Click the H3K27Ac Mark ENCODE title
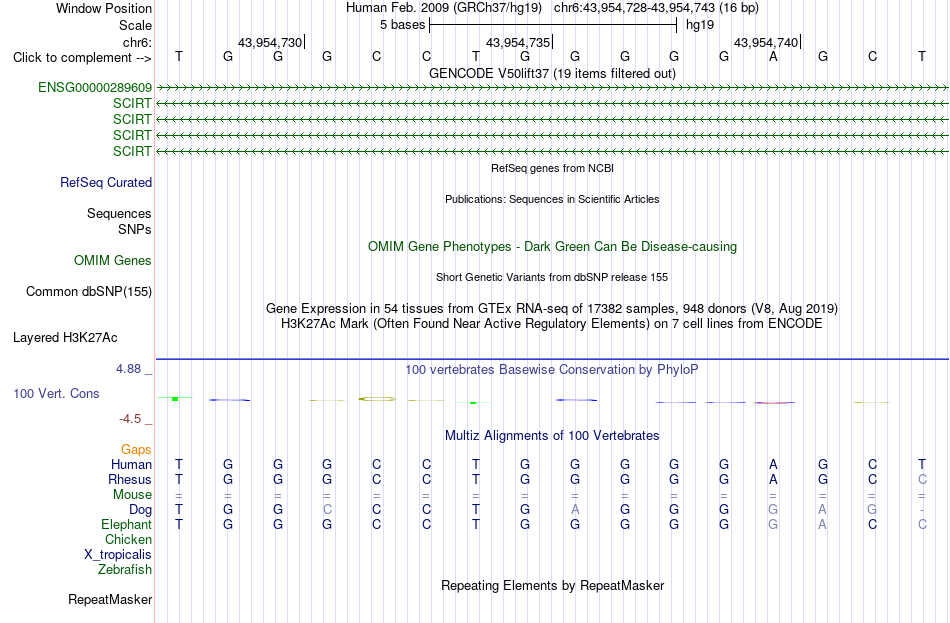The image size is (950, 623). point(552,324)
